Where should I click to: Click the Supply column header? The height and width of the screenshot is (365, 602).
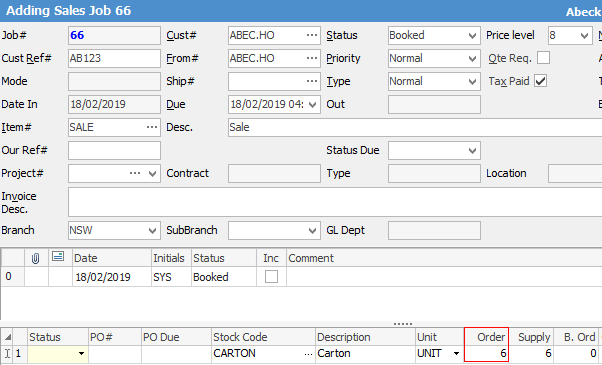pyautogui.click(x=531, y=337)
